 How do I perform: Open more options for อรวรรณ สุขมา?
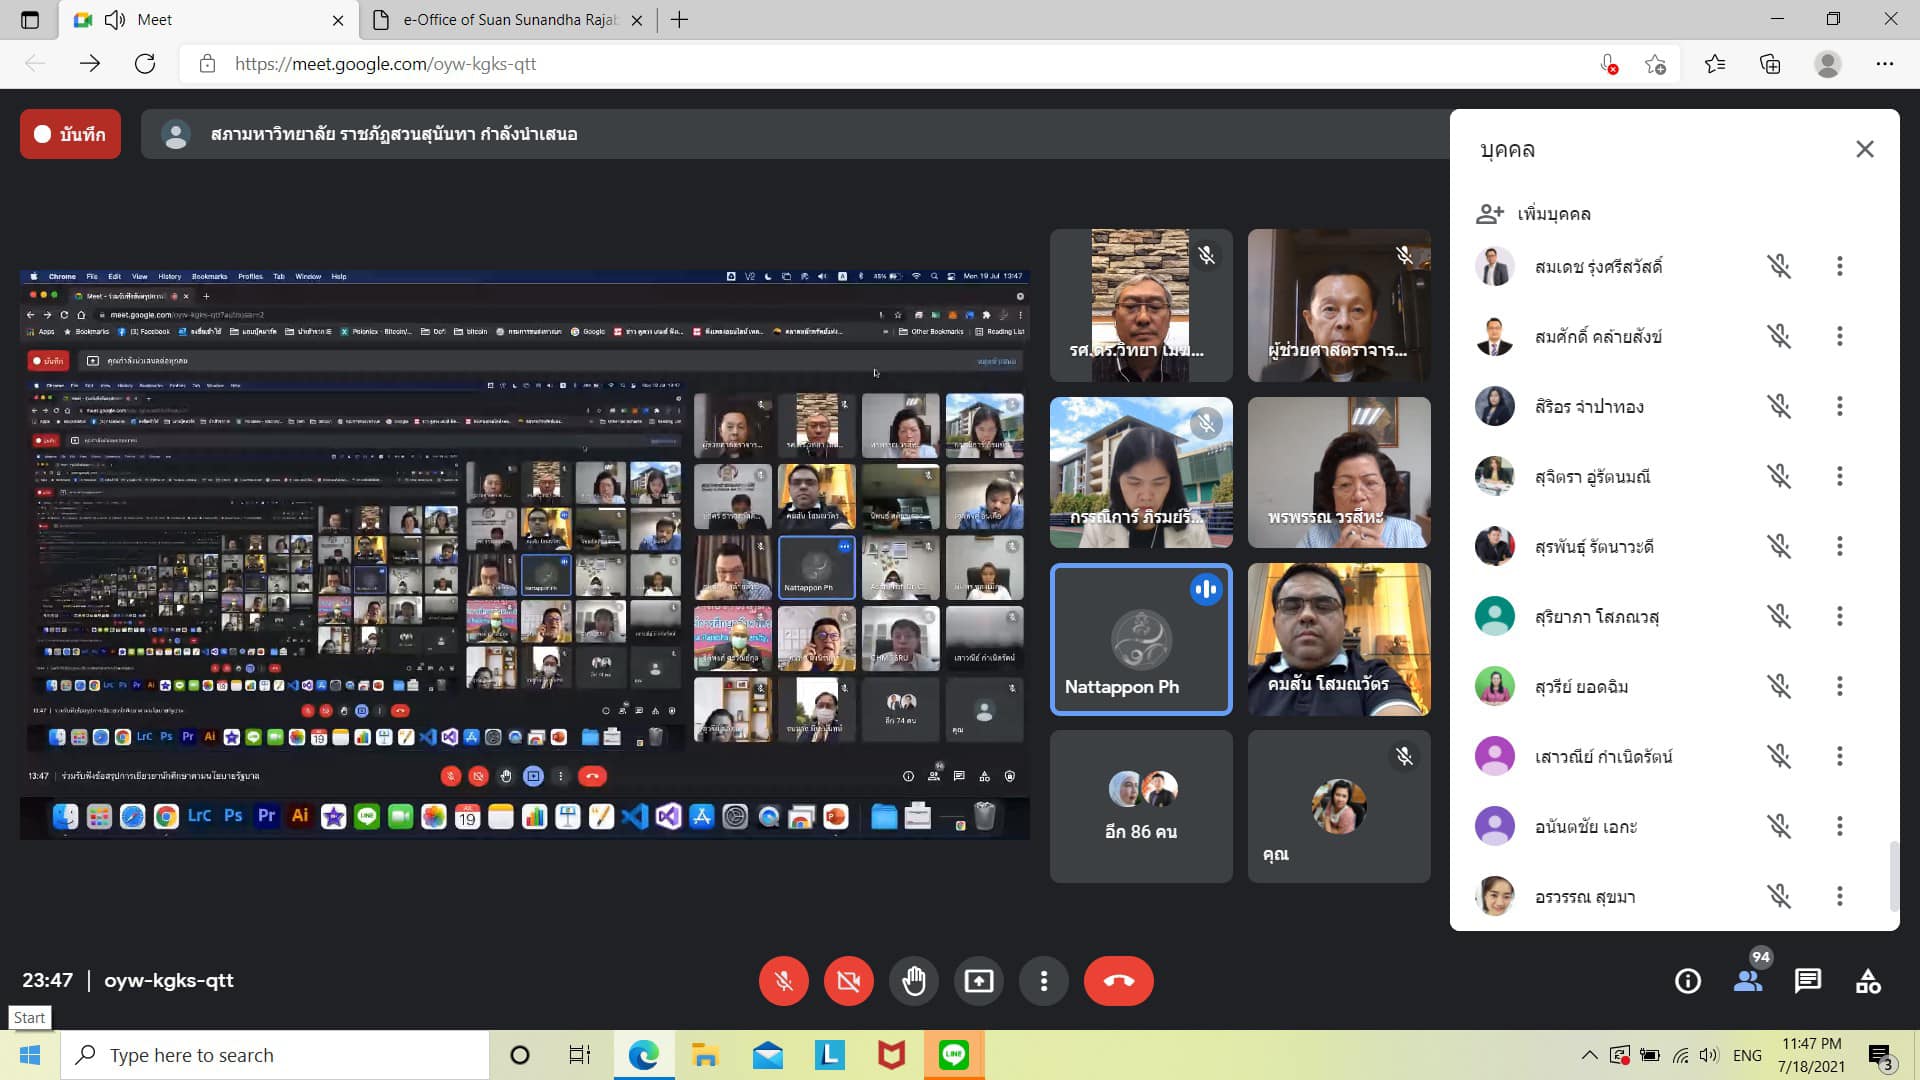coord(1839,896)
